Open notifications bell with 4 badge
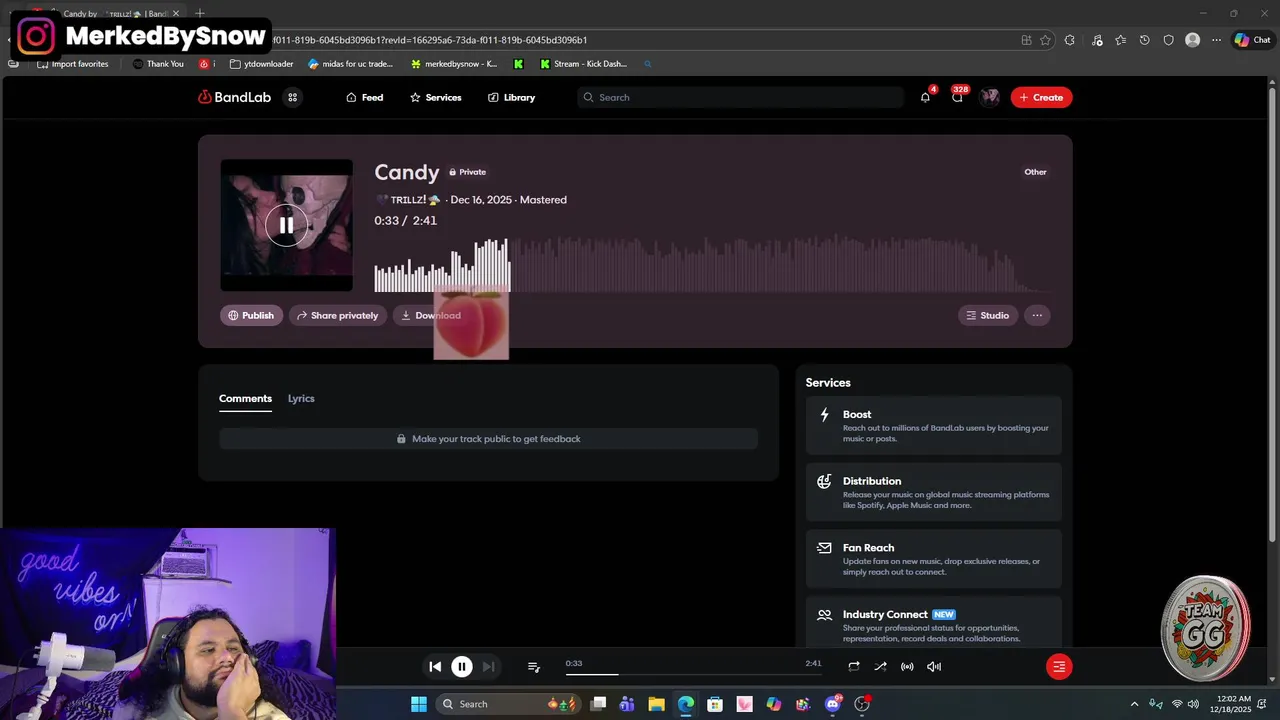Image resolution: width=1280 pixels, height=720 pixels. [925, 97]
